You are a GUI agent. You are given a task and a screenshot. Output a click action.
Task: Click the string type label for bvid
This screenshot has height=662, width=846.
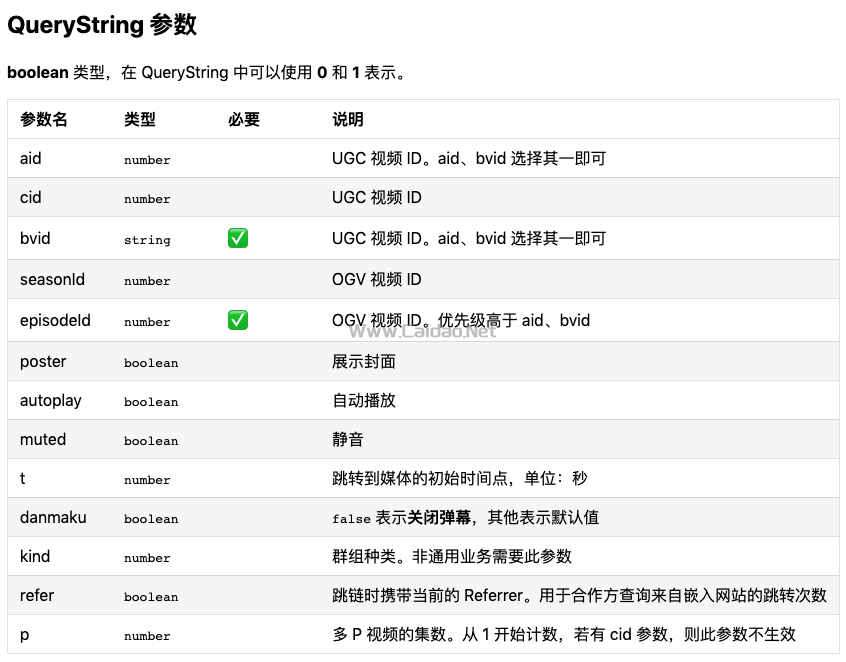pyautogui.click(x=147, y=240)
